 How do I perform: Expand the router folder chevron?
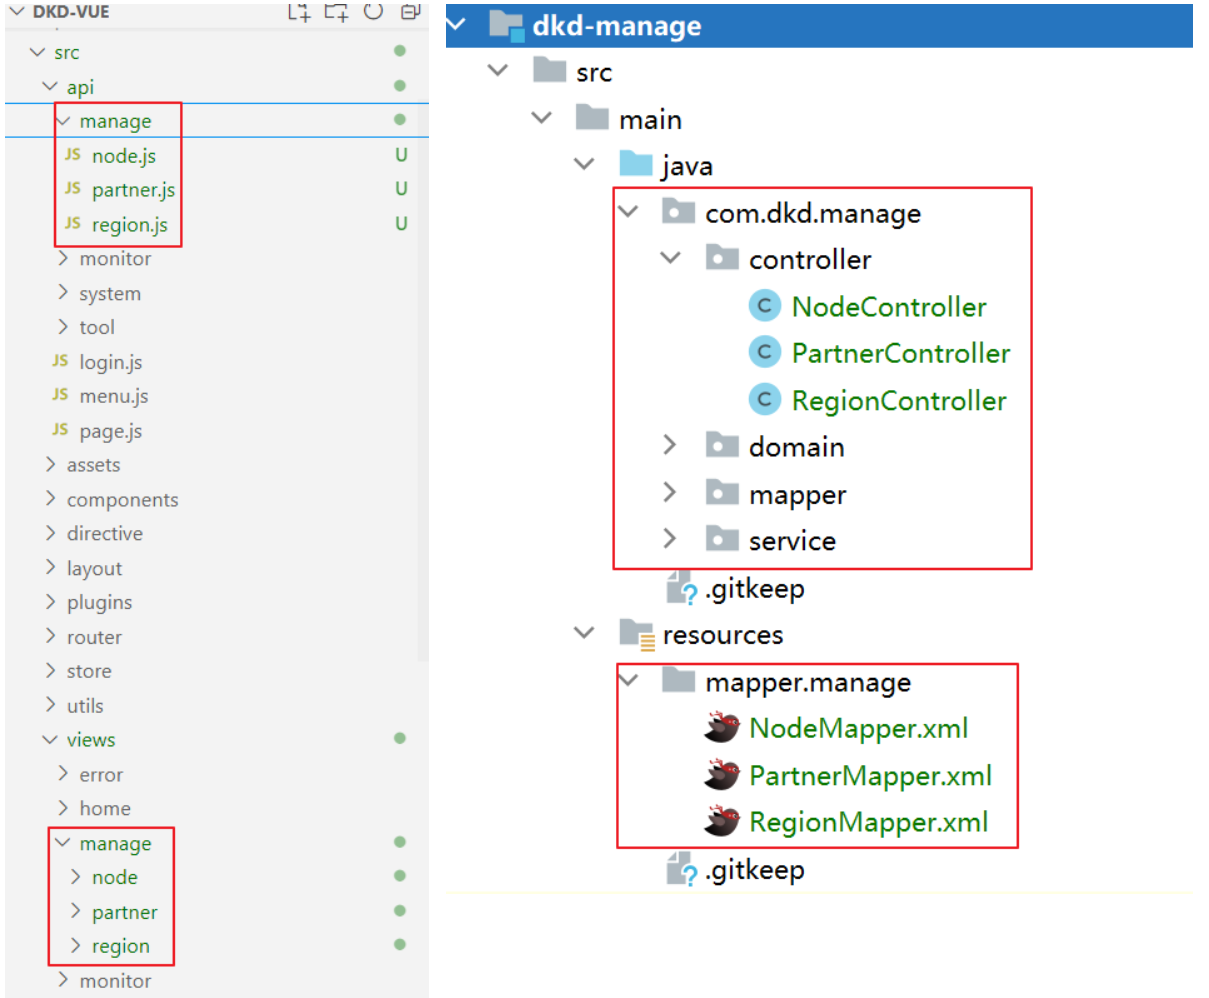[50, 636]
